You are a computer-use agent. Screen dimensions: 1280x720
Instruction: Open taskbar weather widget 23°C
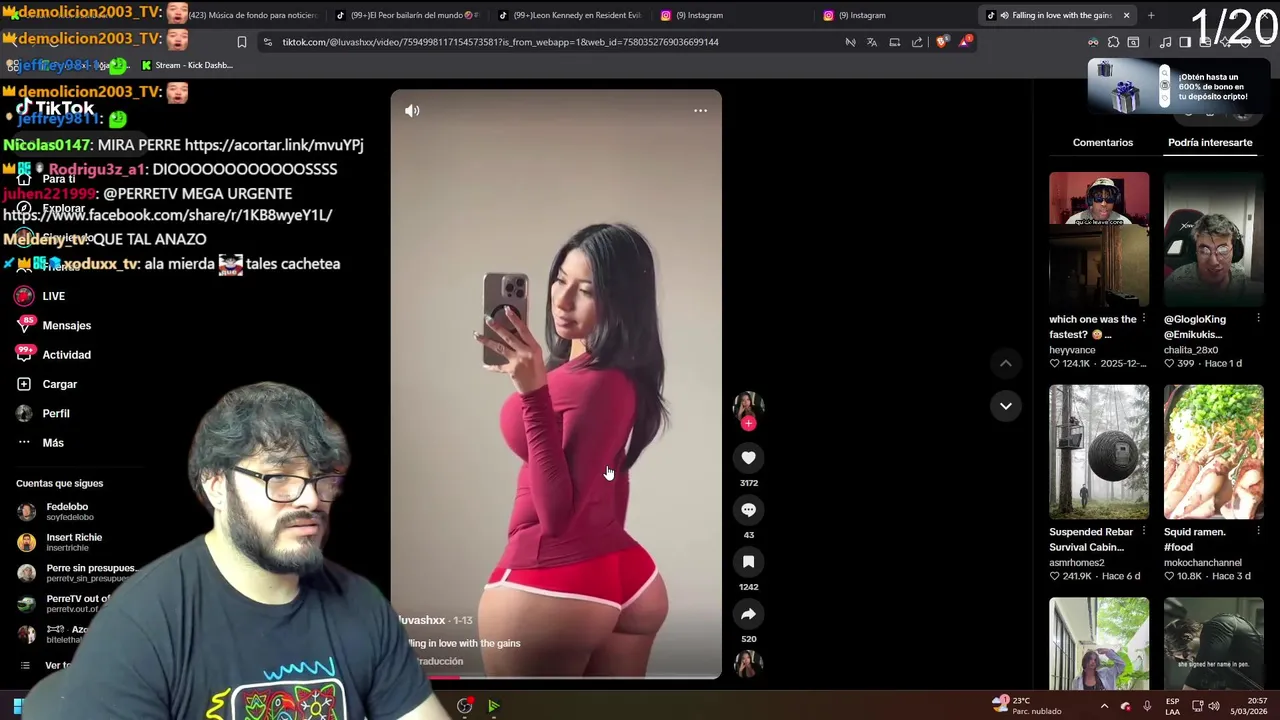(1026, 705)
